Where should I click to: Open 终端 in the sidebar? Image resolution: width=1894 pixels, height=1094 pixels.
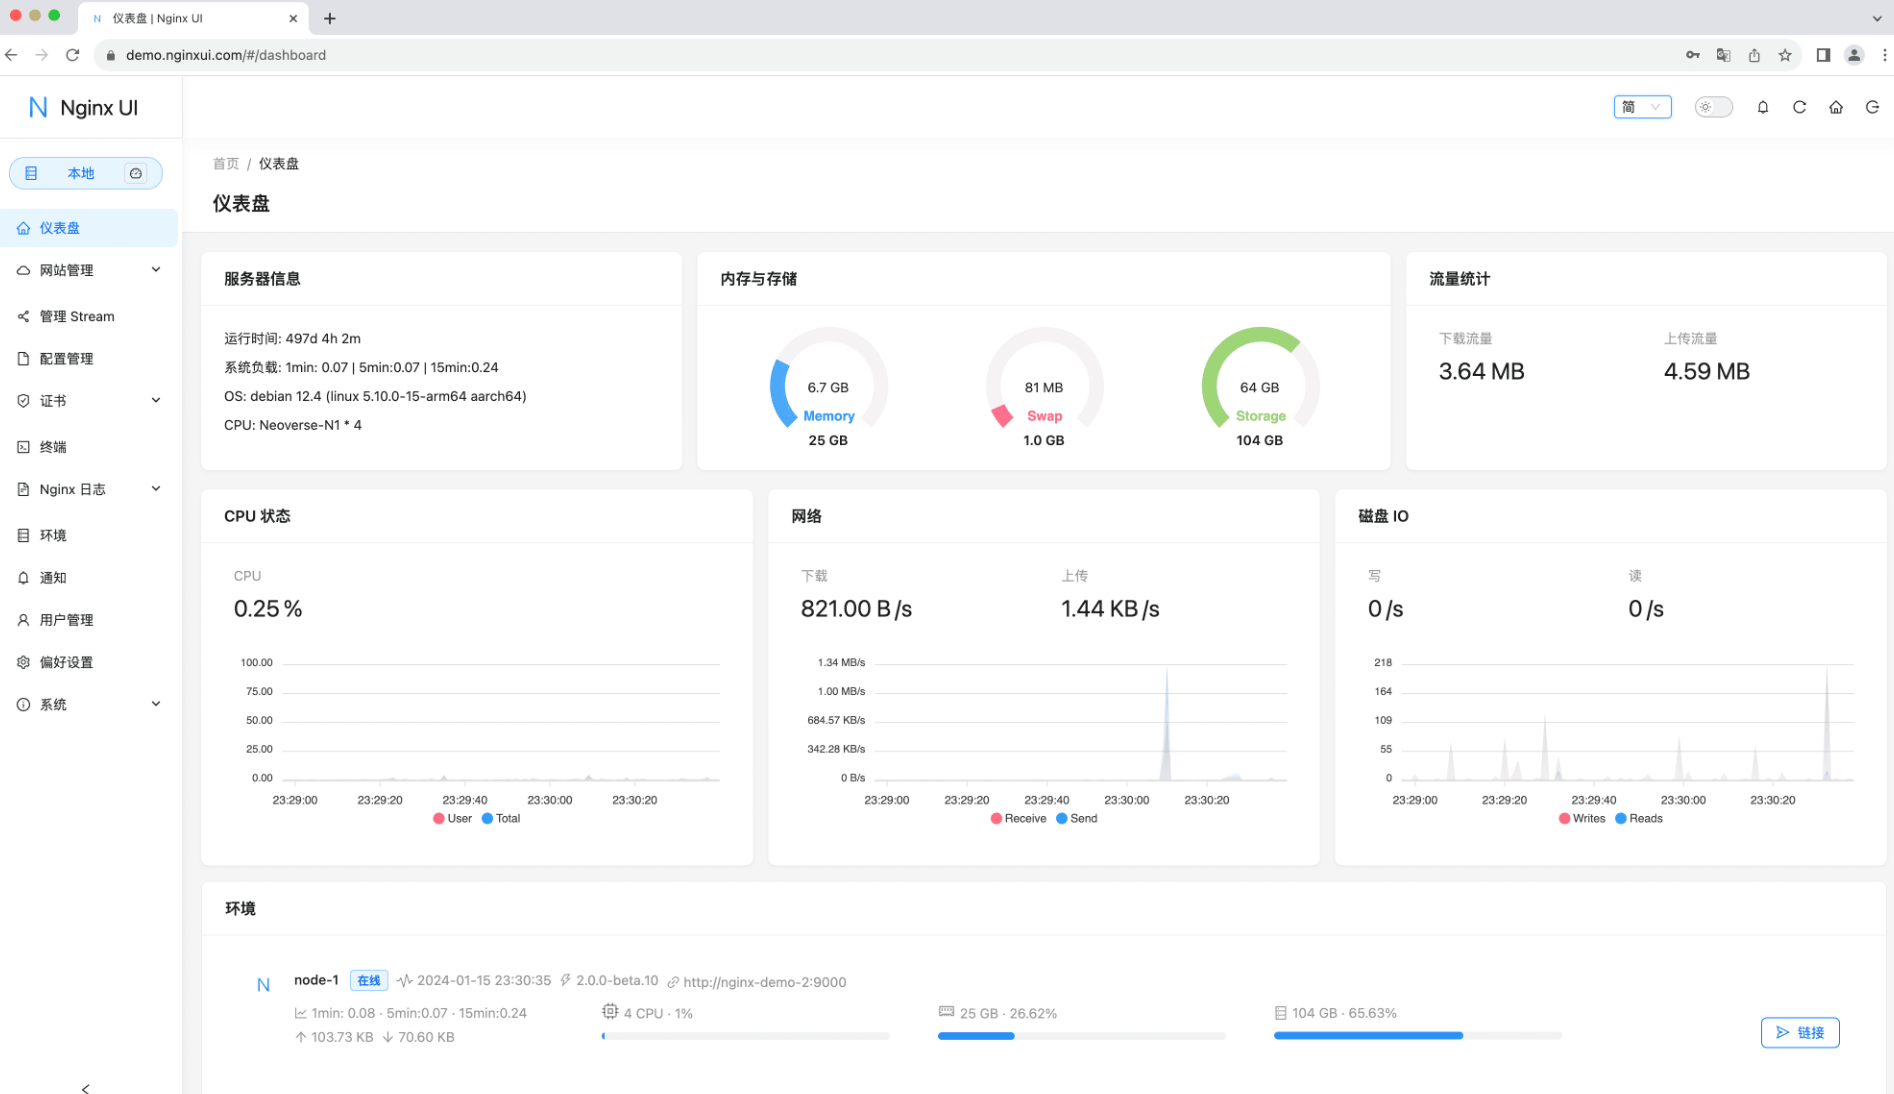pyautogui.click(x=89, y=447)
